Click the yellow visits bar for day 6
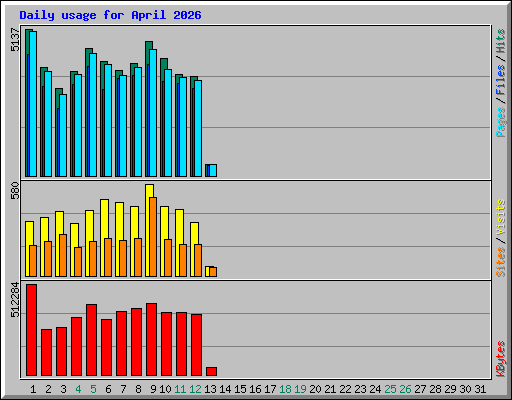This screenshot has height=400, width=512. (104, 238)
